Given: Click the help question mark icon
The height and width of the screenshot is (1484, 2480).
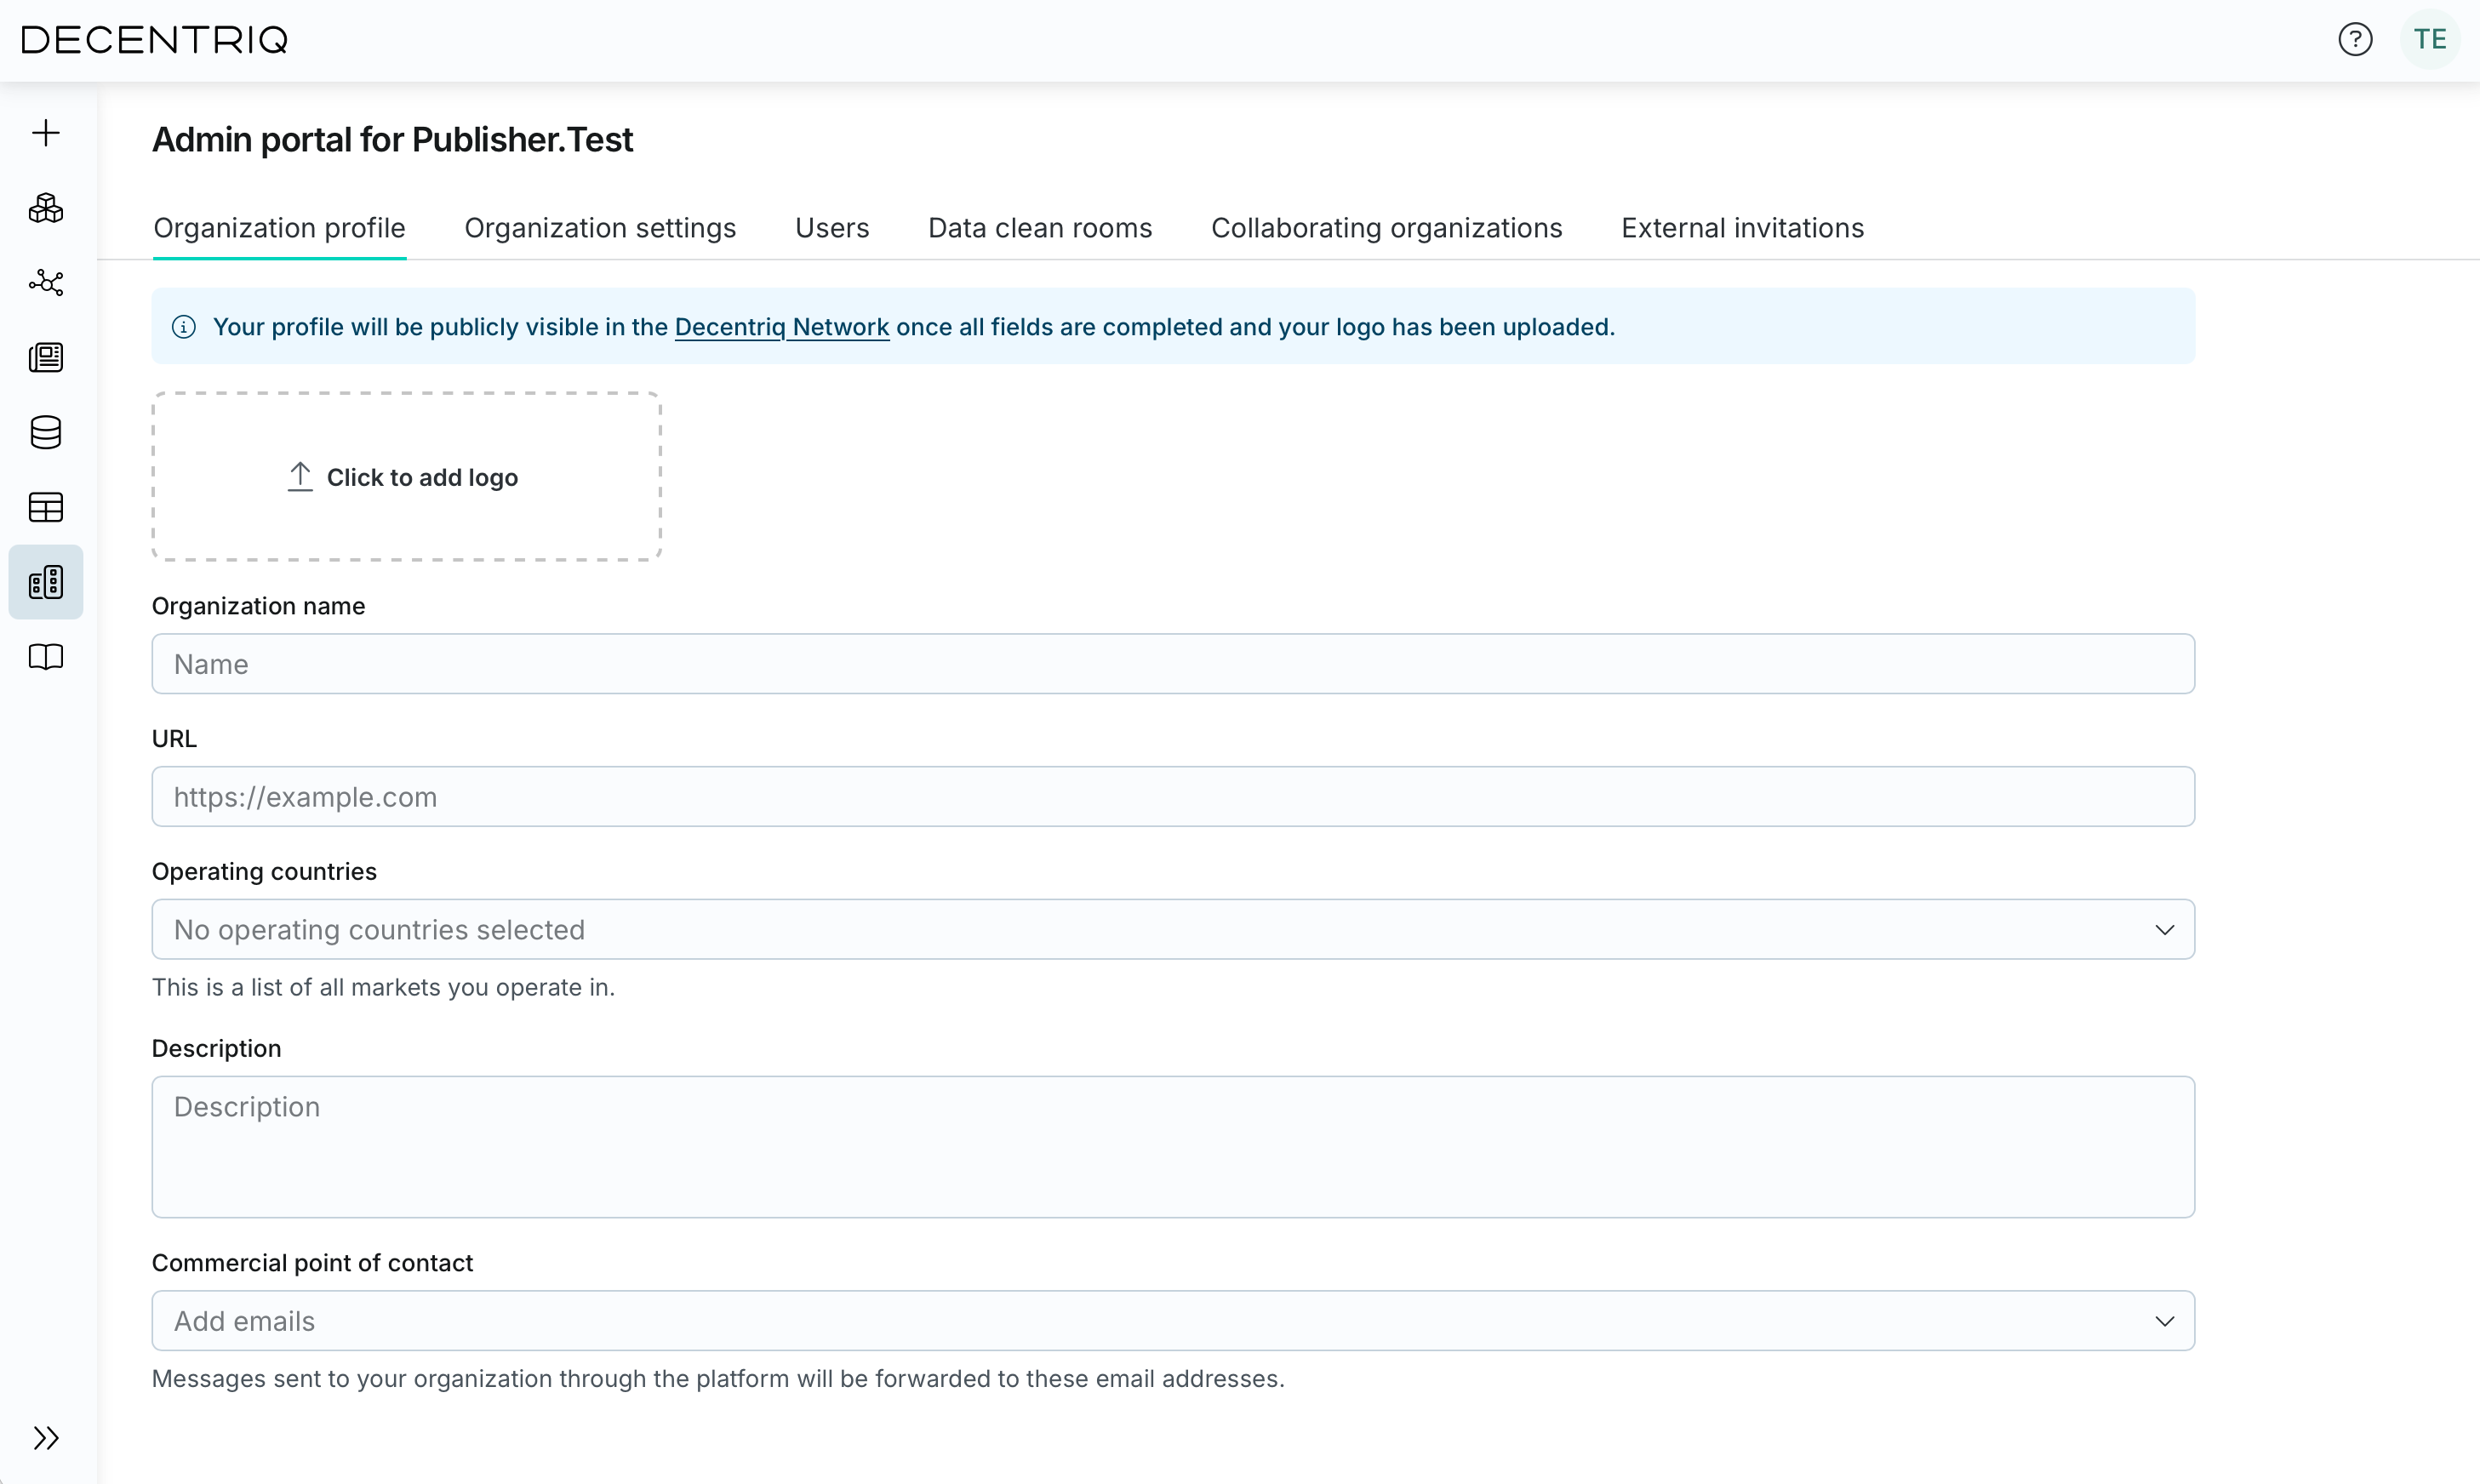Looking at the screenshot, I should coord(2355,40).
